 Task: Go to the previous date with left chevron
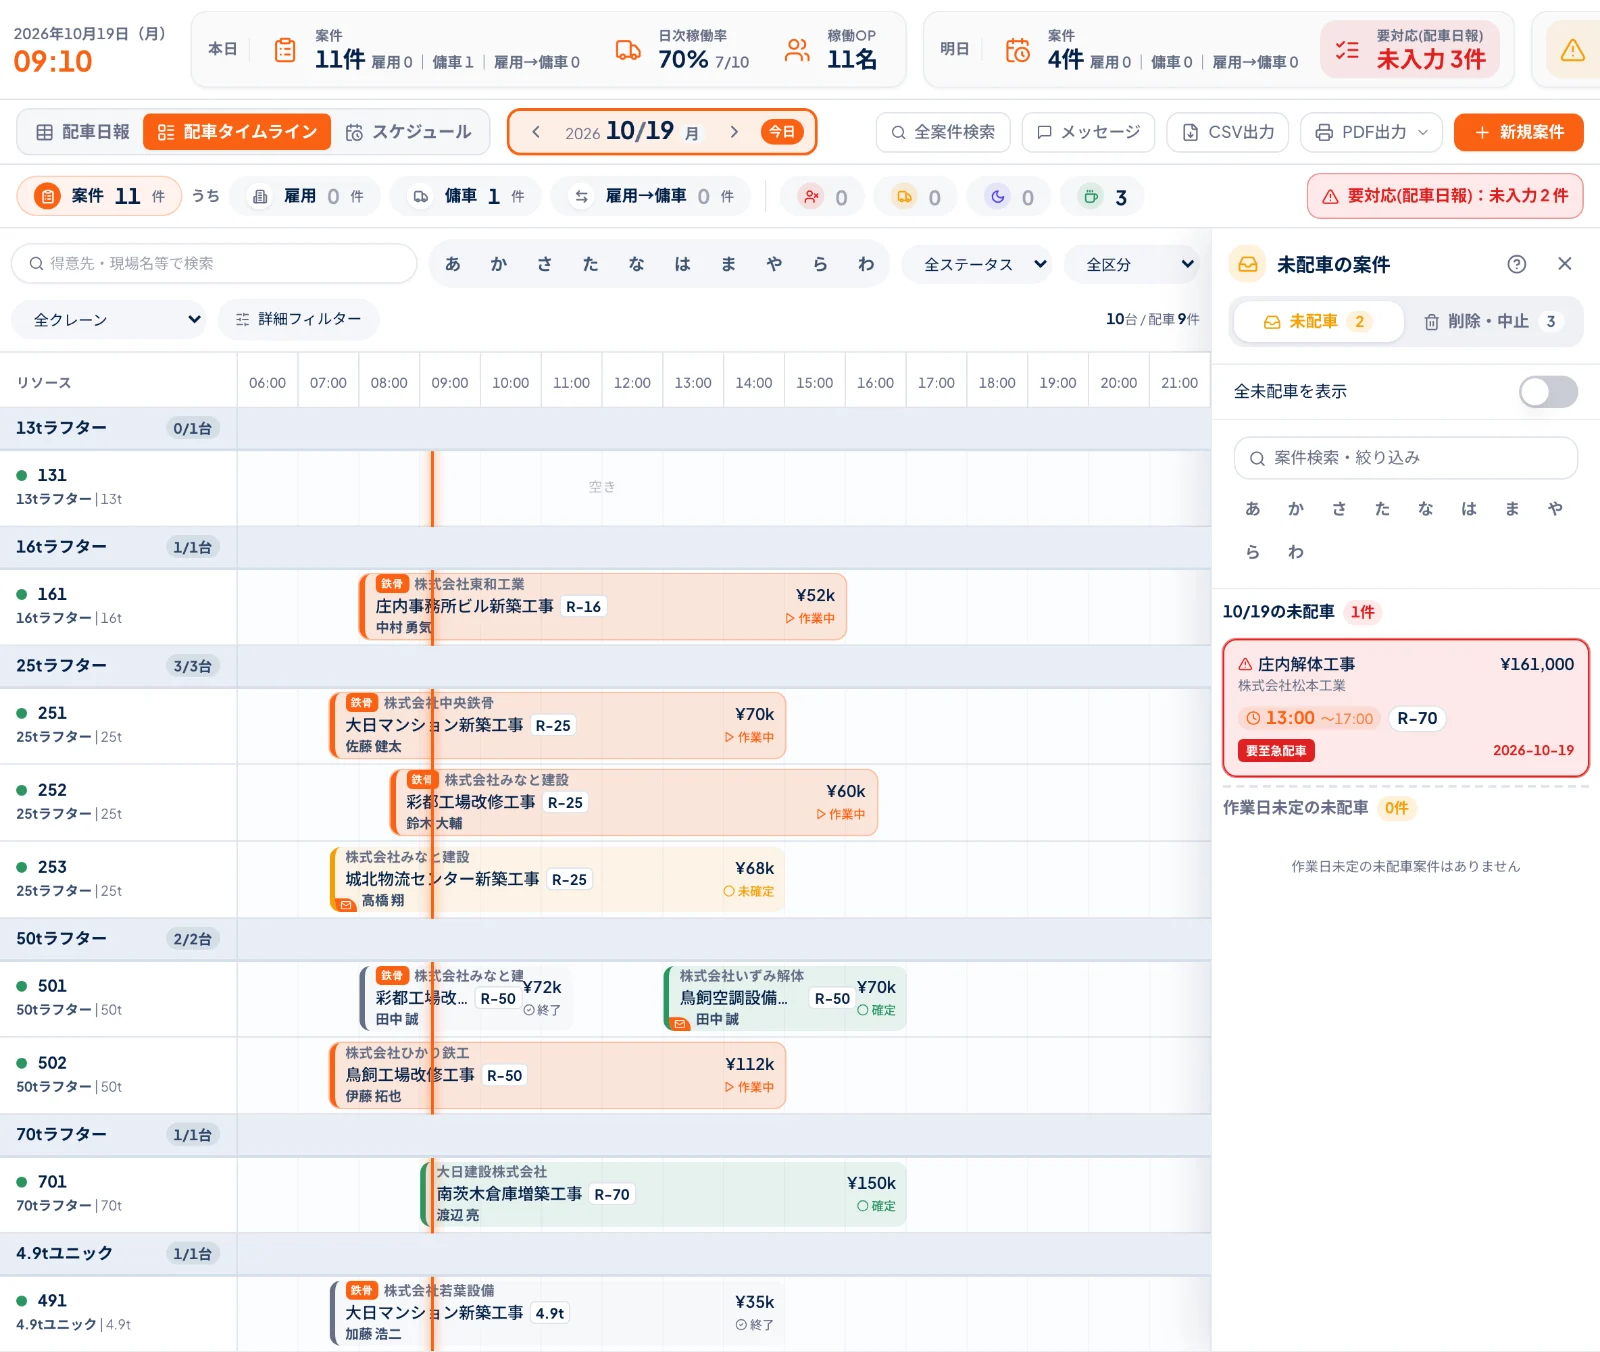(x=536, y=132)
